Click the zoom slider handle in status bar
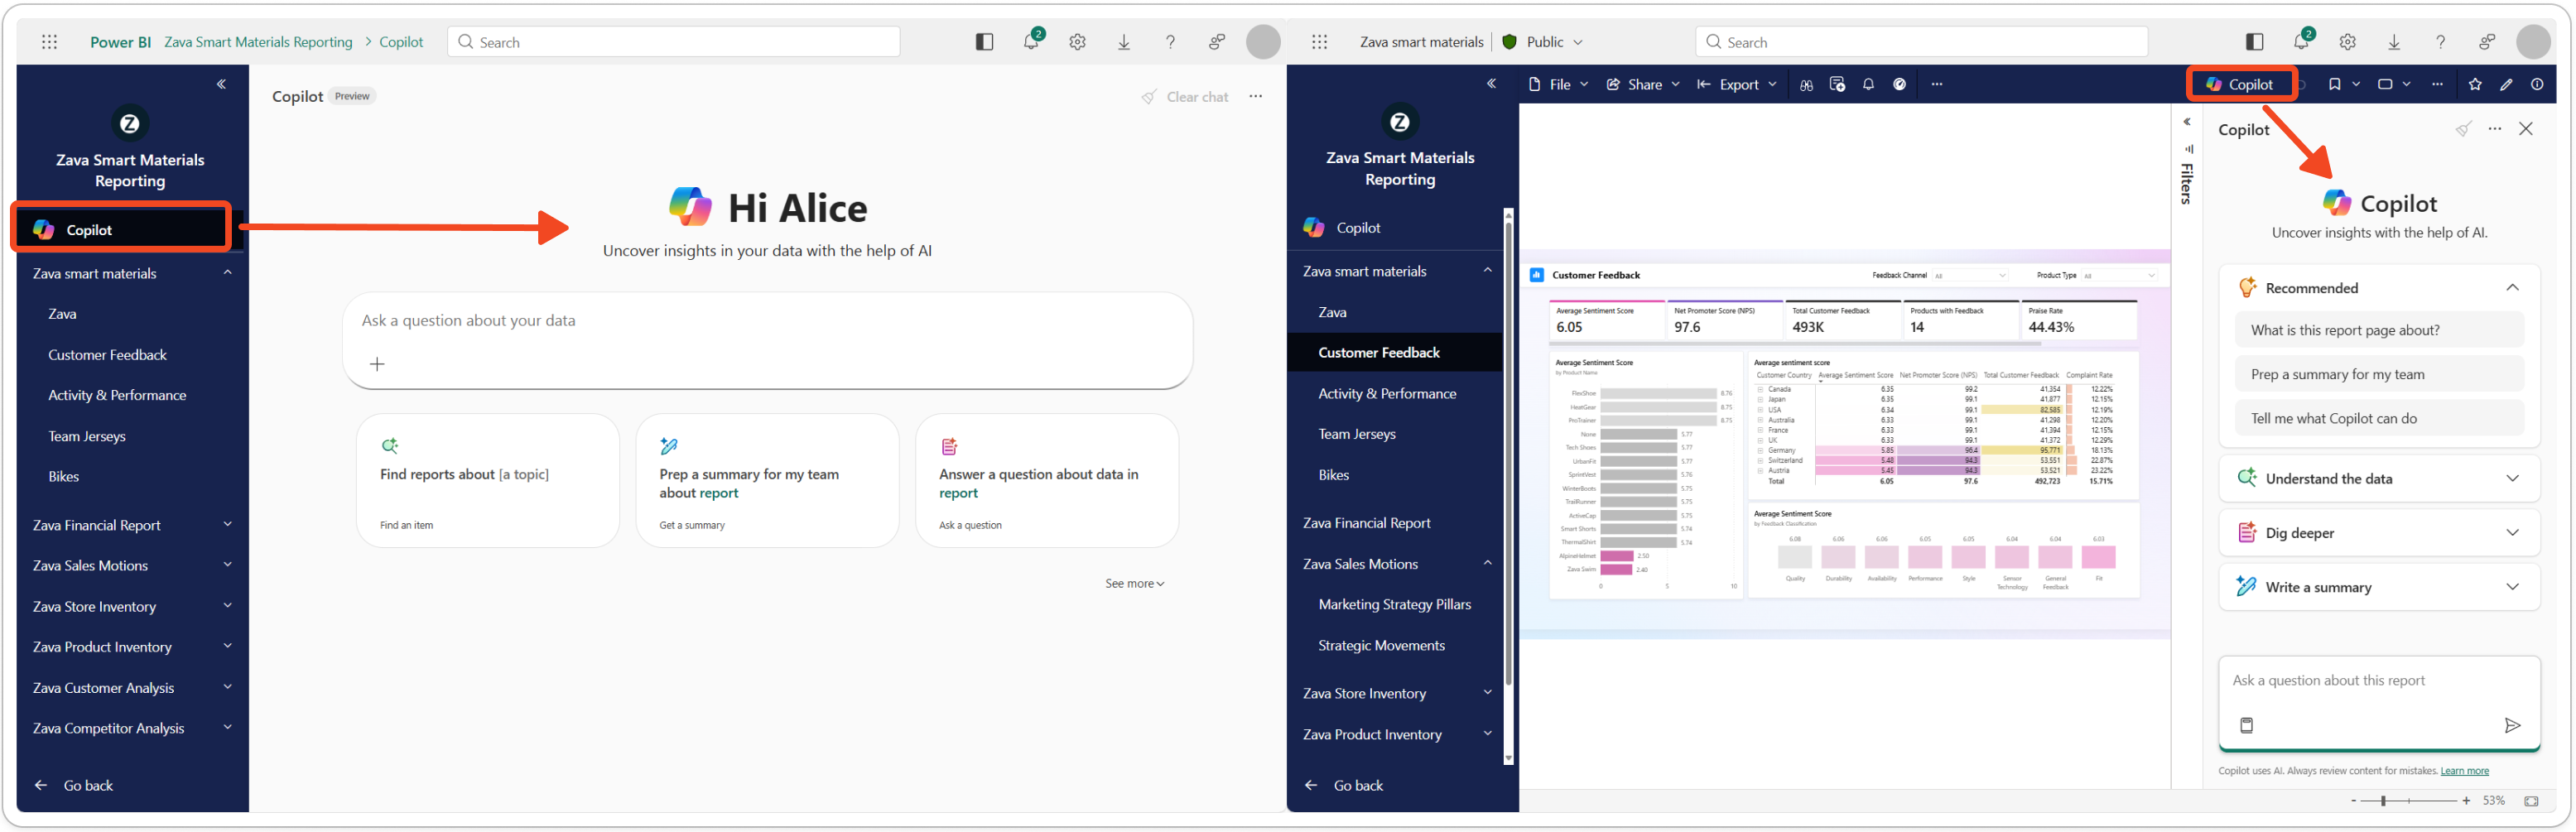Image resolution: width=2576 pixels, height=832 pixels. [2383, 801]
